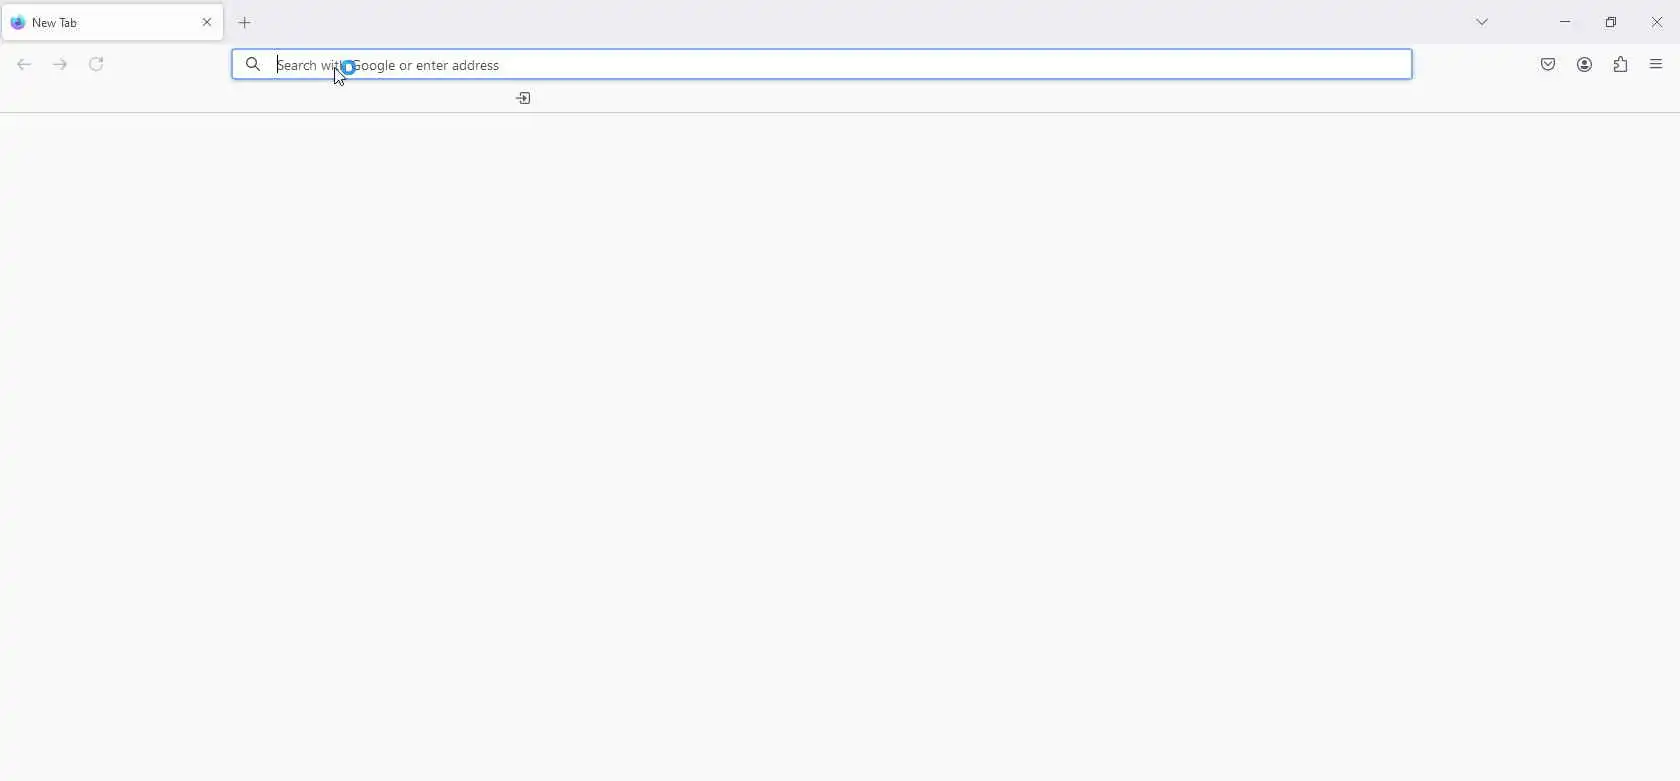Open the Extensions puzzle icon

pos(1620,65)
